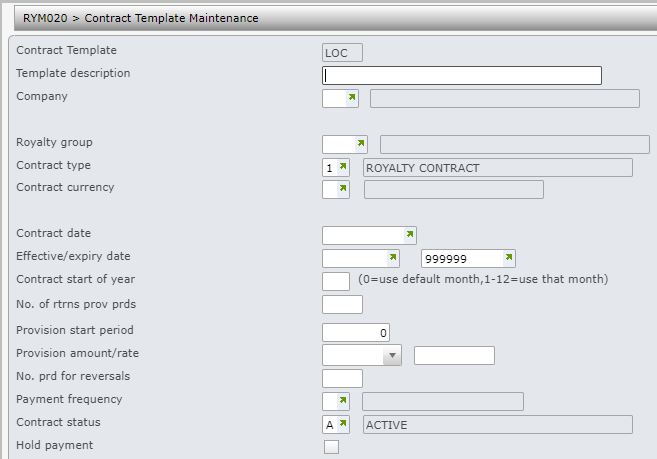Screen dimensions: 657x459
Task: Select the ROYALTY CONTRACT description field
Action: [x=498, y=168]
